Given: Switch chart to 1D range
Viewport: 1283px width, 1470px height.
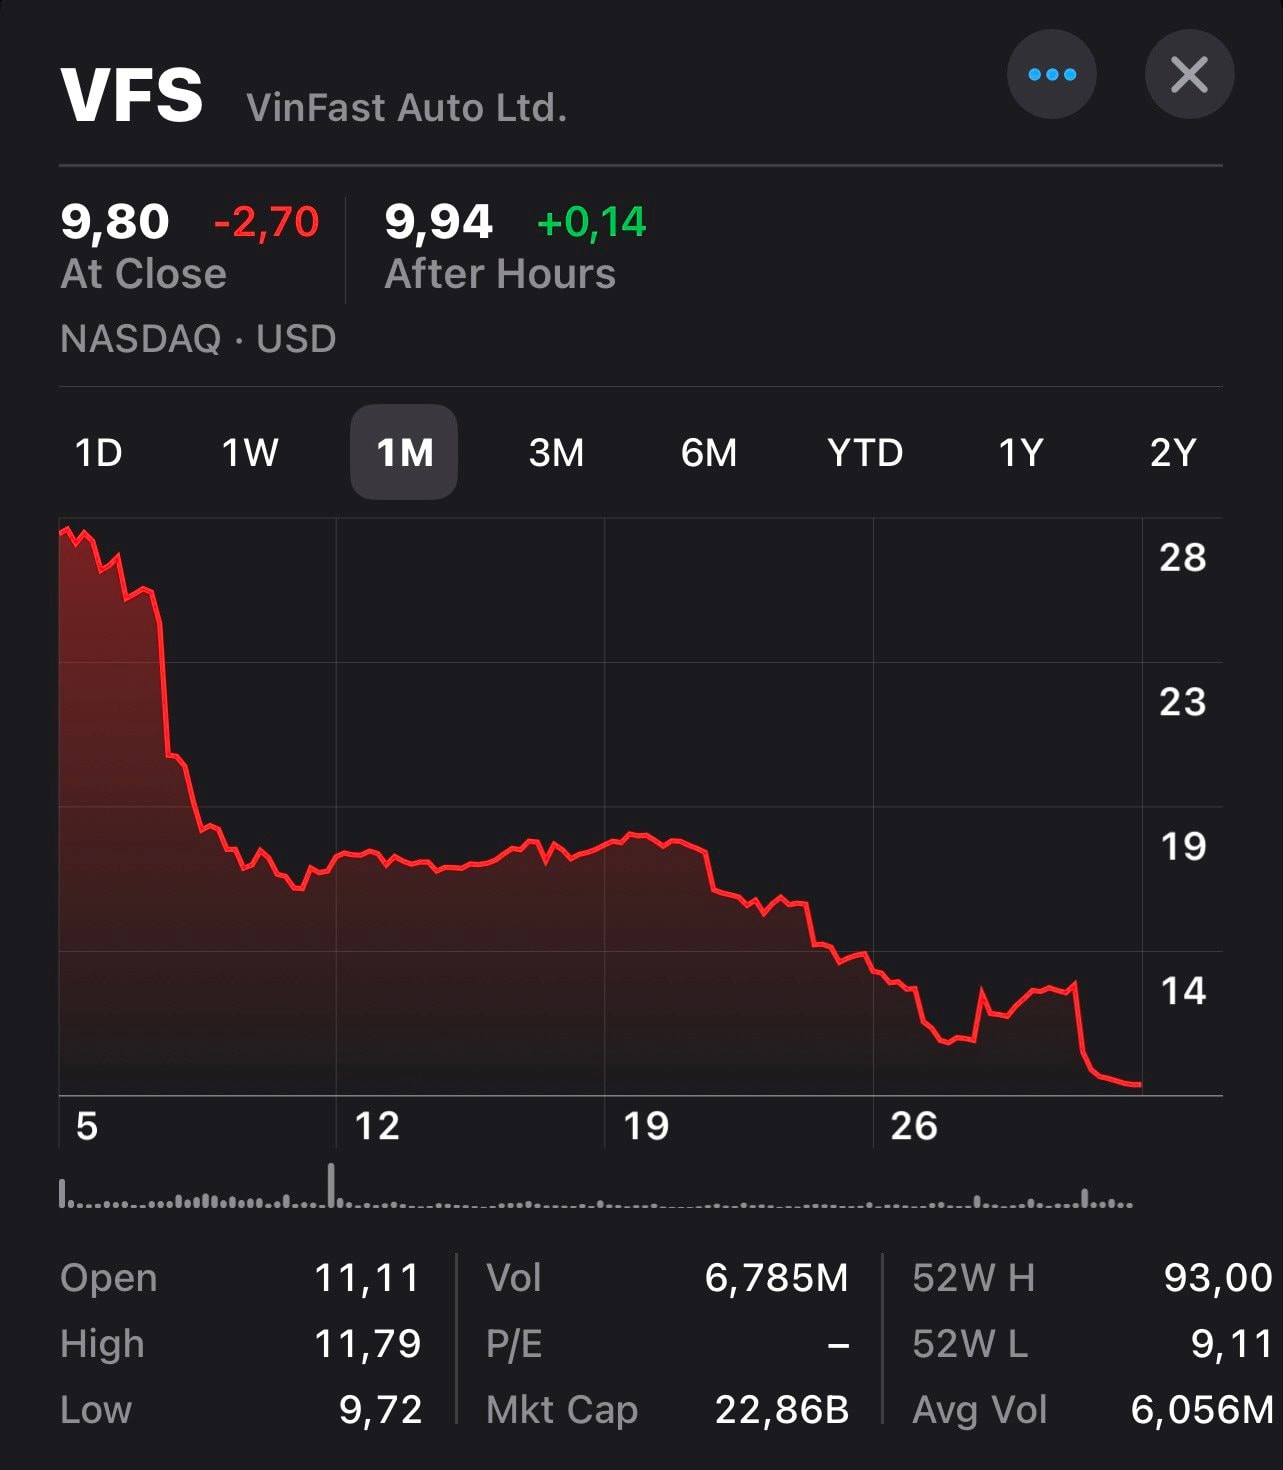Looking at the screenshot, I should [x=98, y=453].
